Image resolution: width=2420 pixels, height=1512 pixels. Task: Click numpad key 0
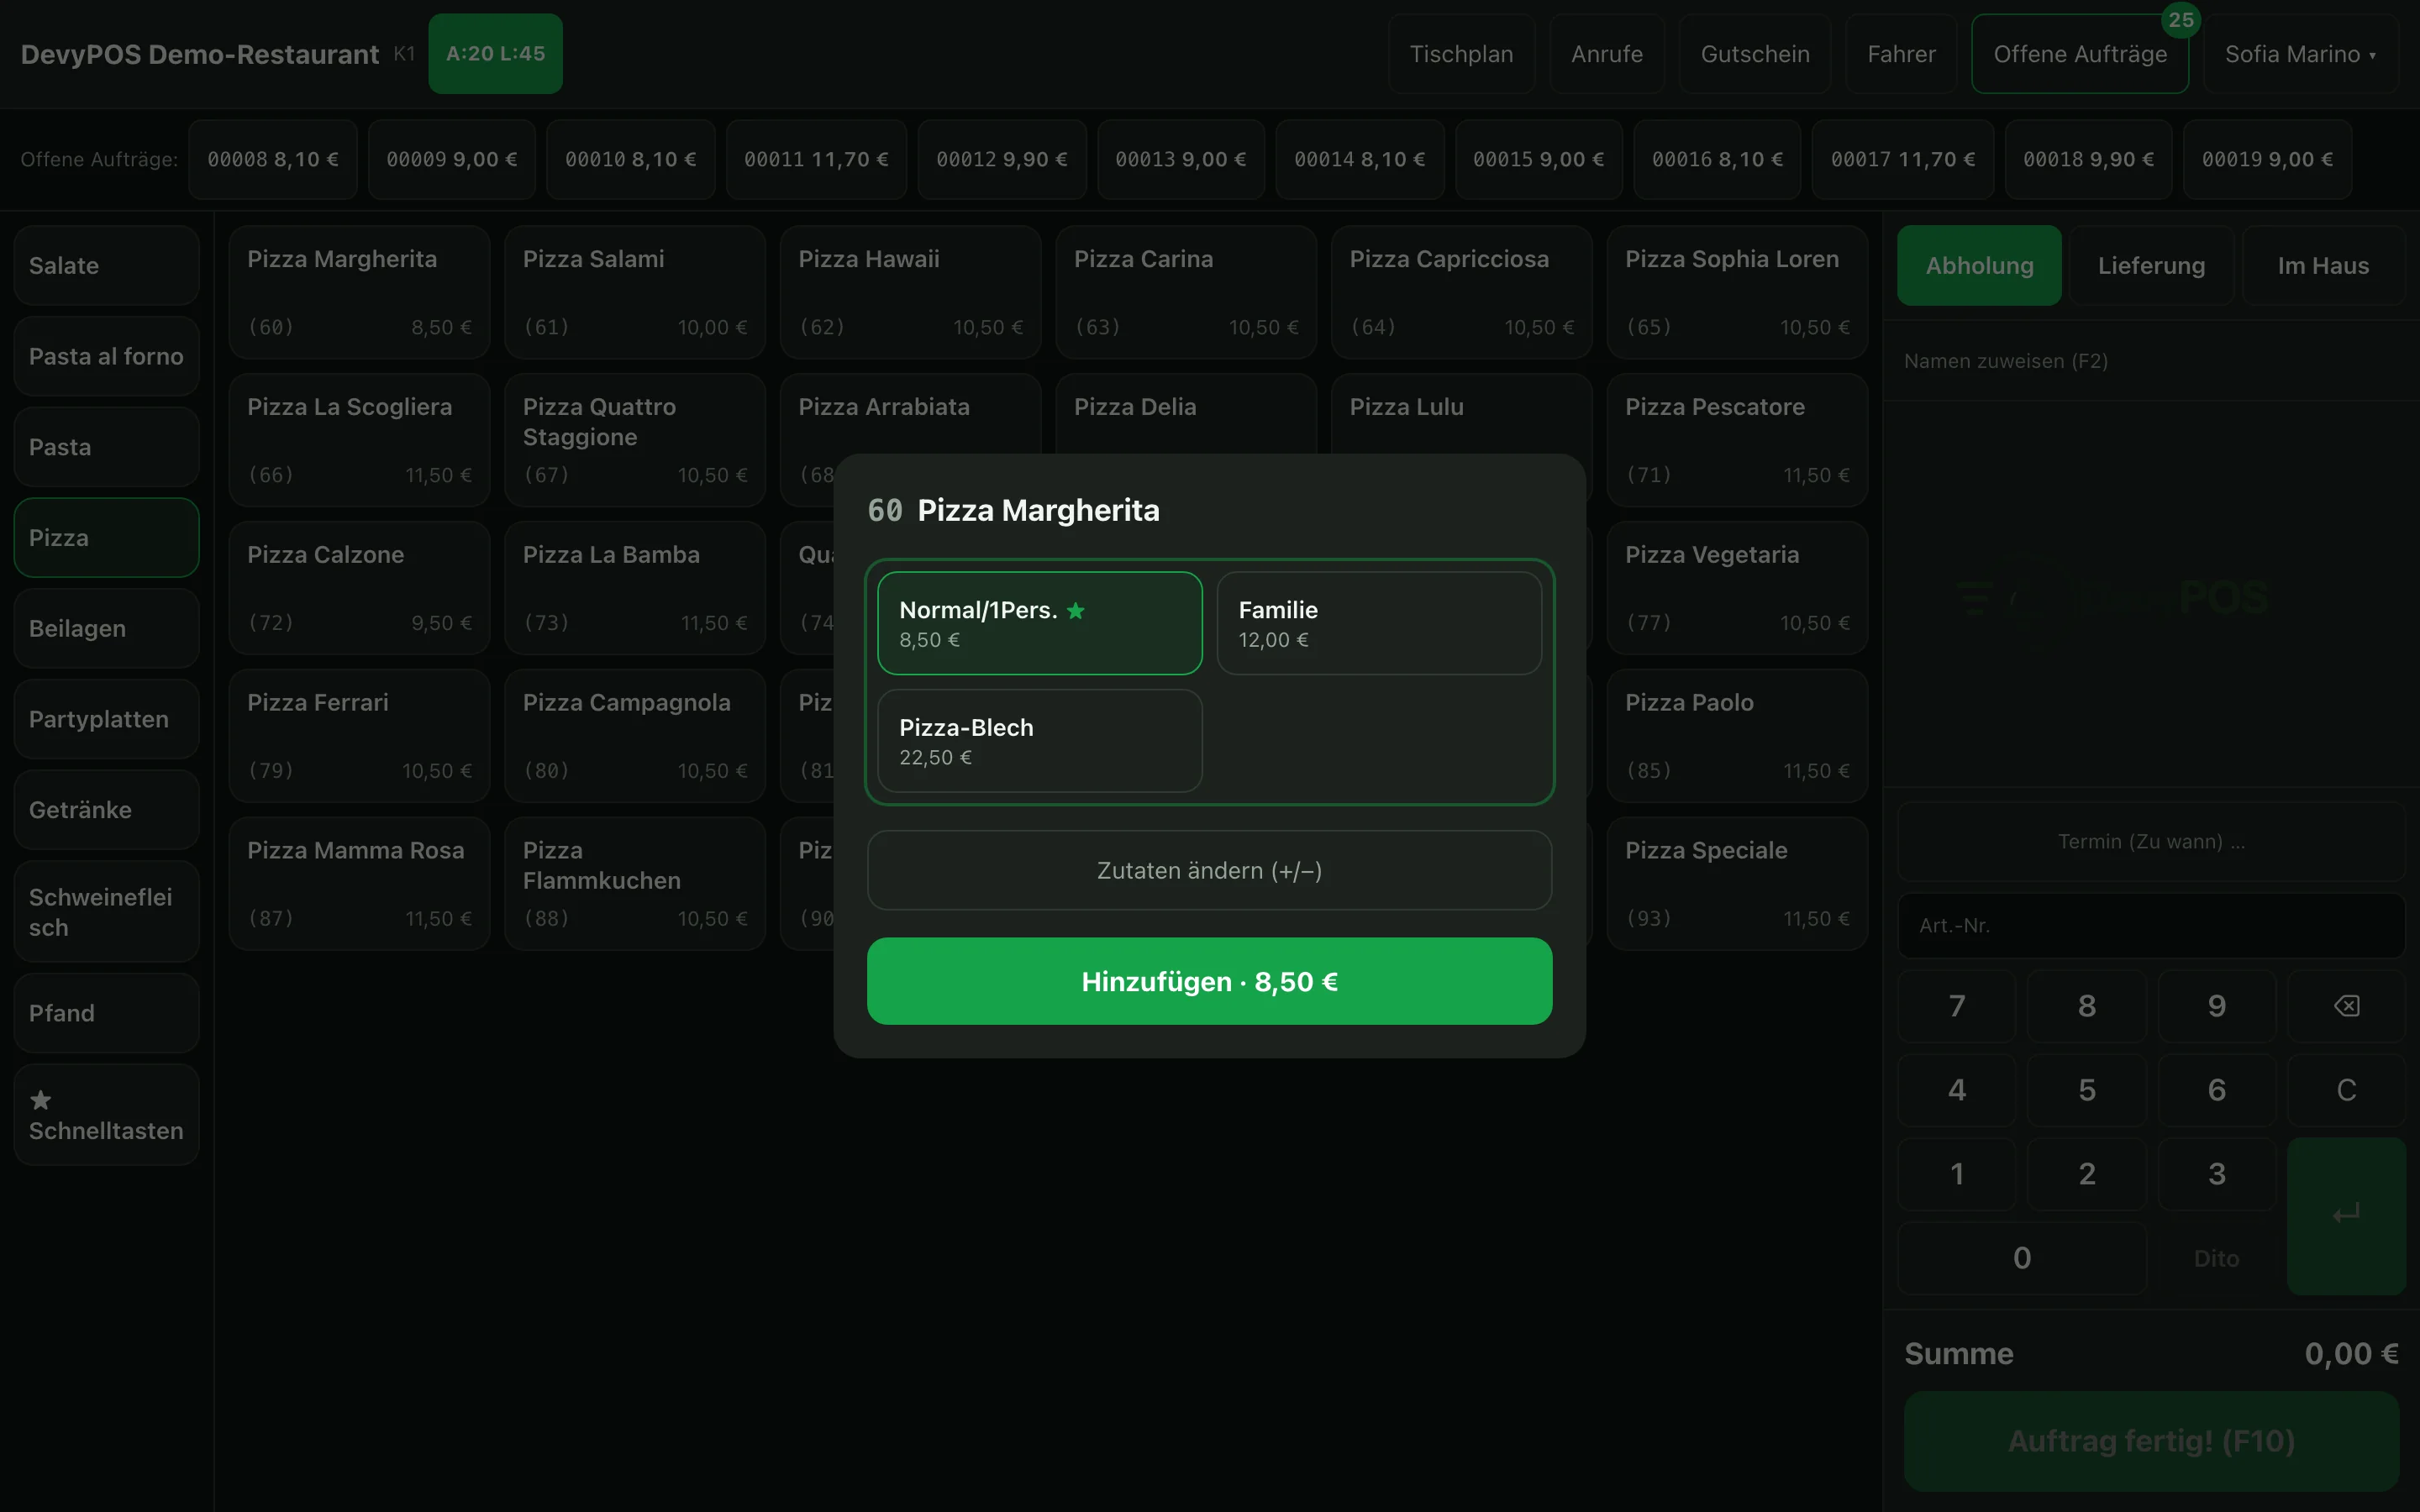[x=2021, y=1258]
